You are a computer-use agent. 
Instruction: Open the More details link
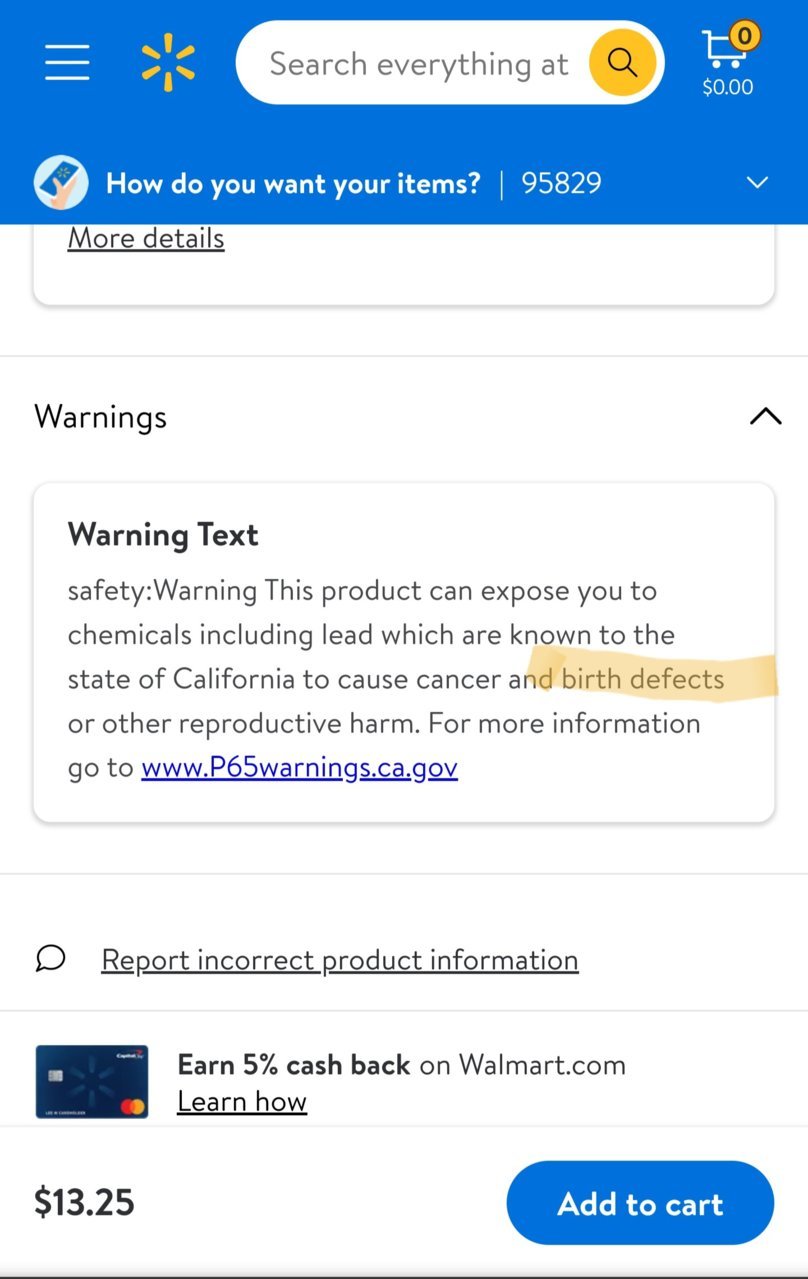coord(146,238)
